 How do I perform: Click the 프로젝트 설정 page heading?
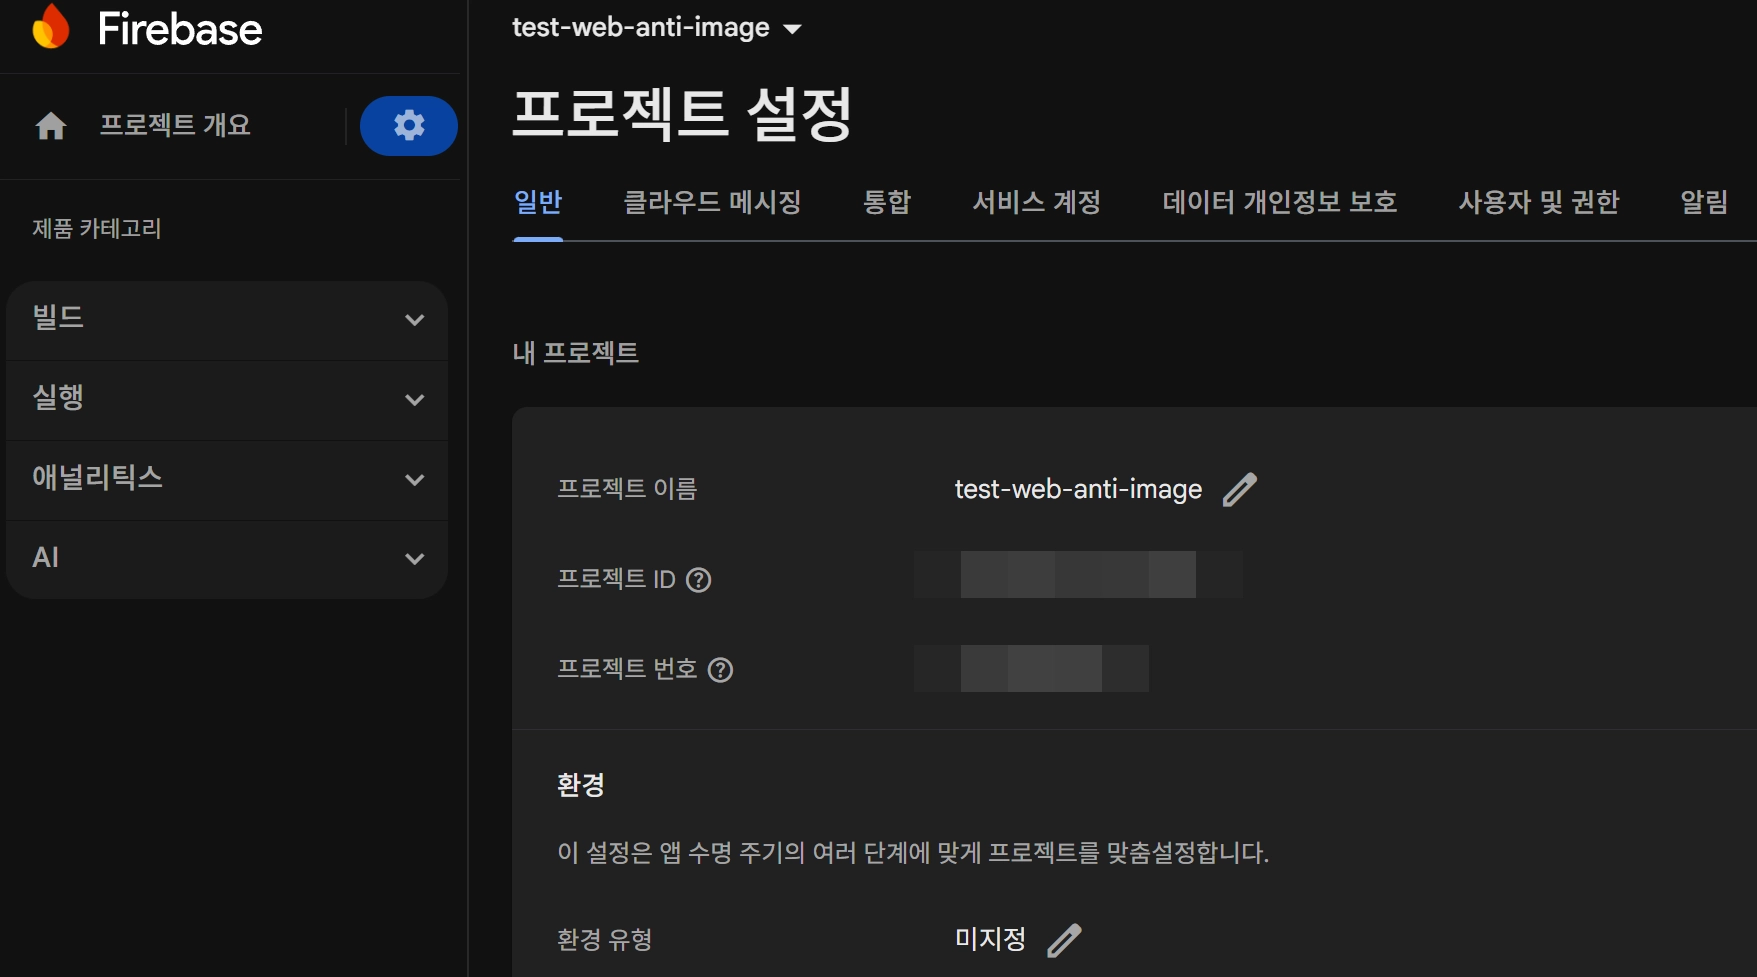tap(682, 114)
